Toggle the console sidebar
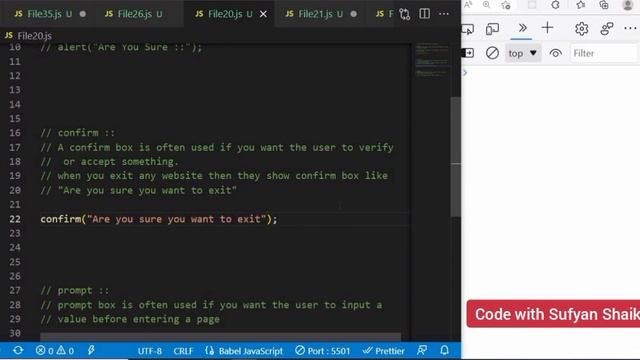Viewport: 640px width, 360px height. (468, 53)
